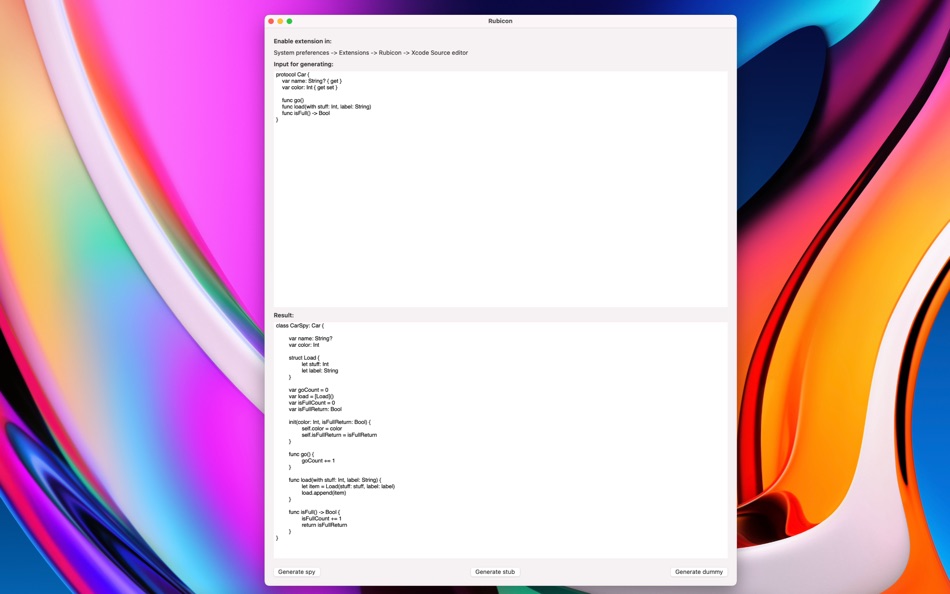Viewport: 950px width, 594px height.
Task: Click the "var load = [Load]()" line
Action: (311, 396)
